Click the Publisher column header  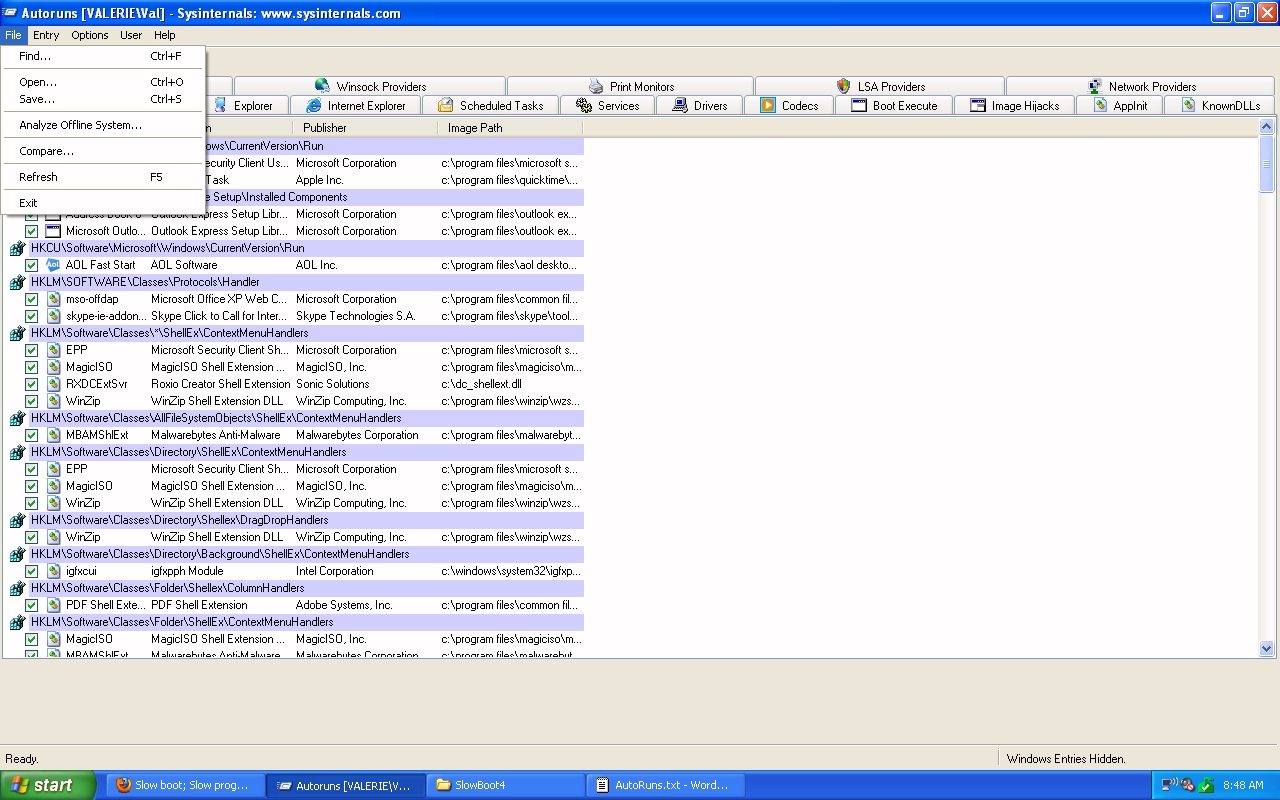pyautogui.click(x=364, y=128)
